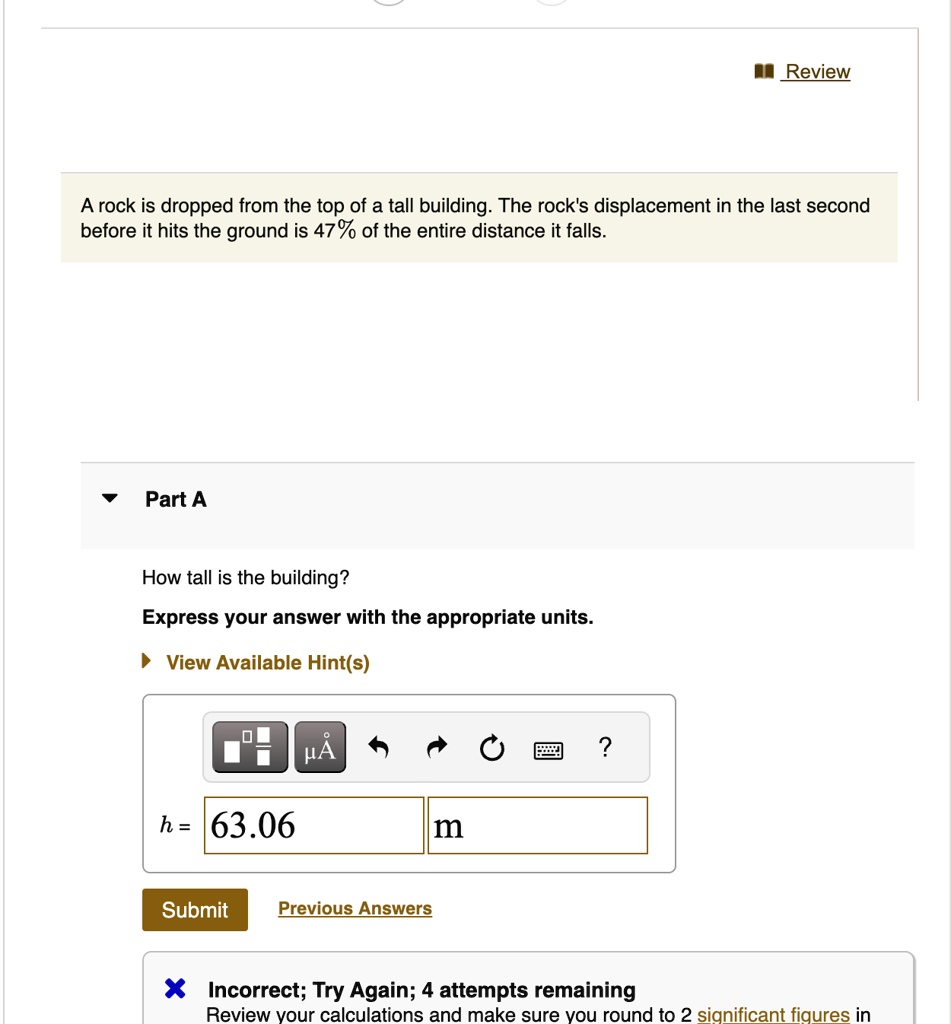
Task: Collapse the Part A section
Action: 110,498
